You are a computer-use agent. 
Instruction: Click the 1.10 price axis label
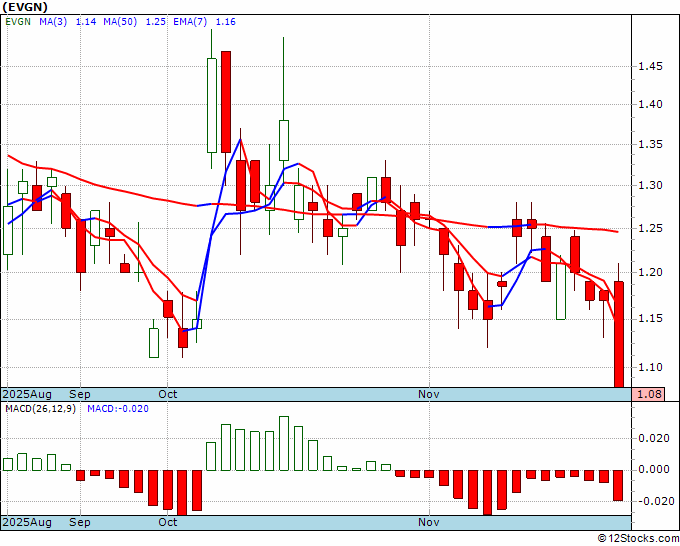click(650, 367)
